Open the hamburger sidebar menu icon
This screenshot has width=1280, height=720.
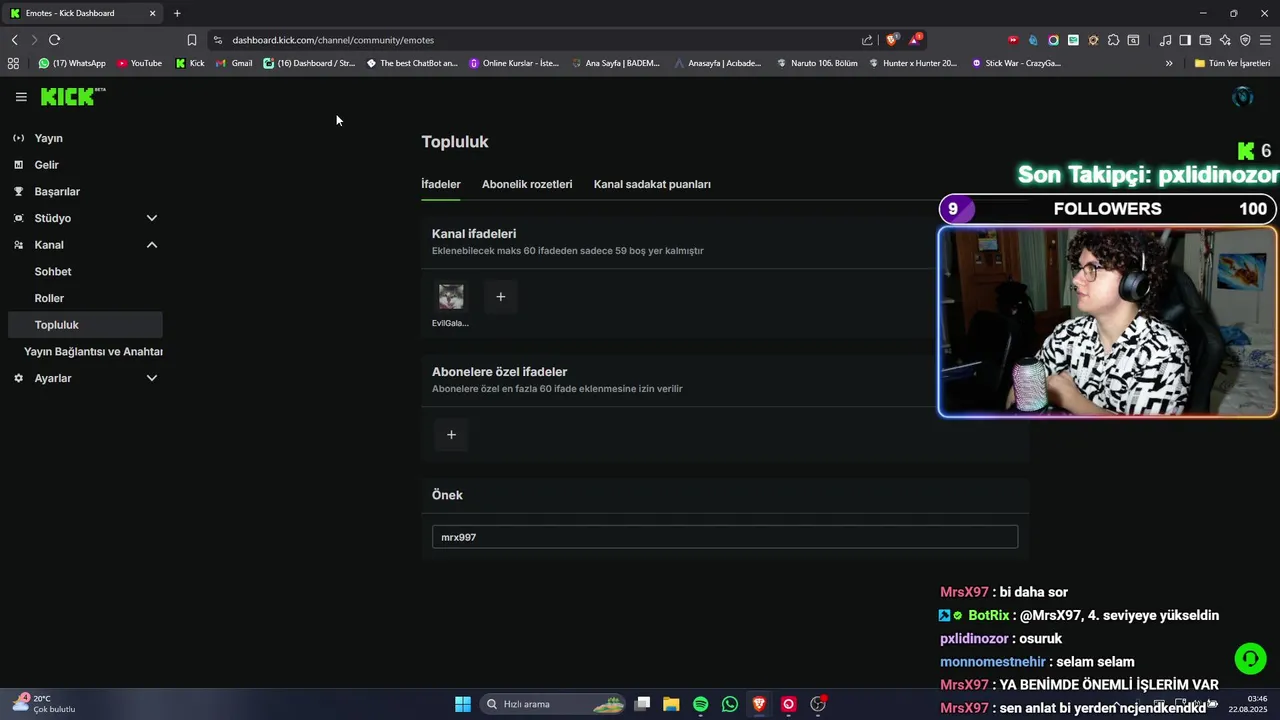click(x=21, y=97)
